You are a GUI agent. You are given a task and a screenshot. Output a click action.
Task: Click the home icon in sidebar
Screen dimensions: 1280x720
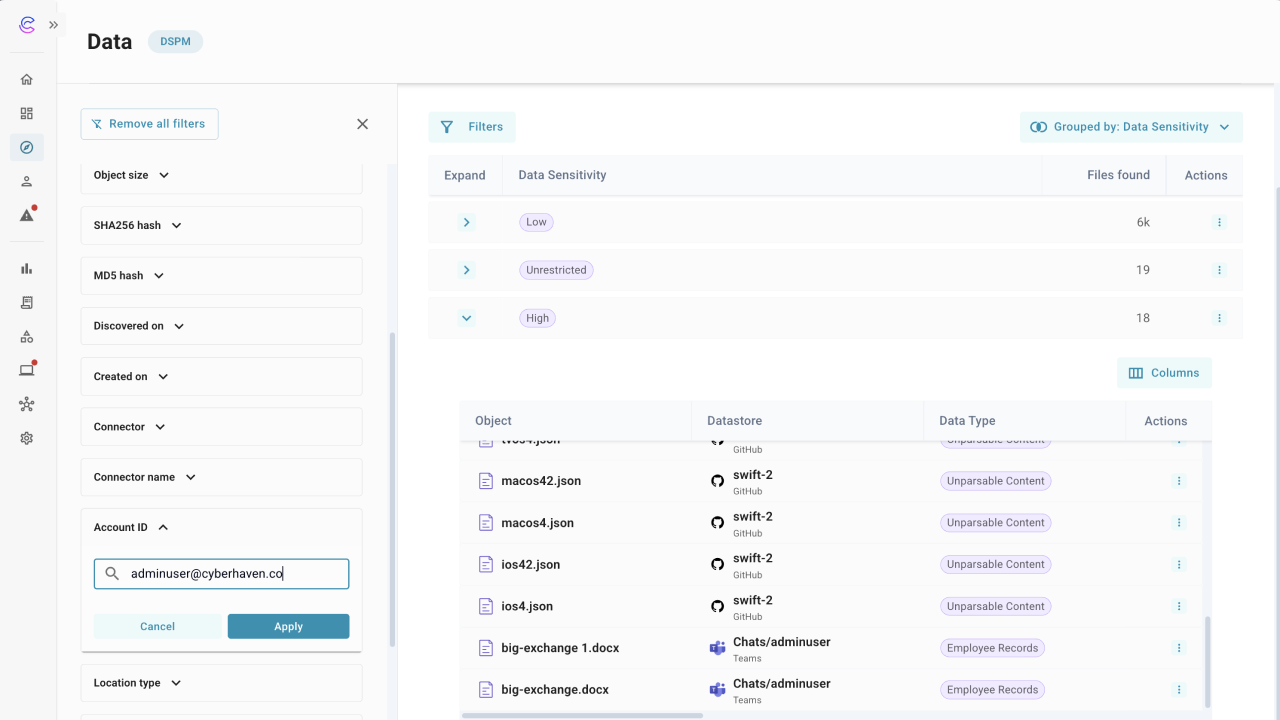27,80
